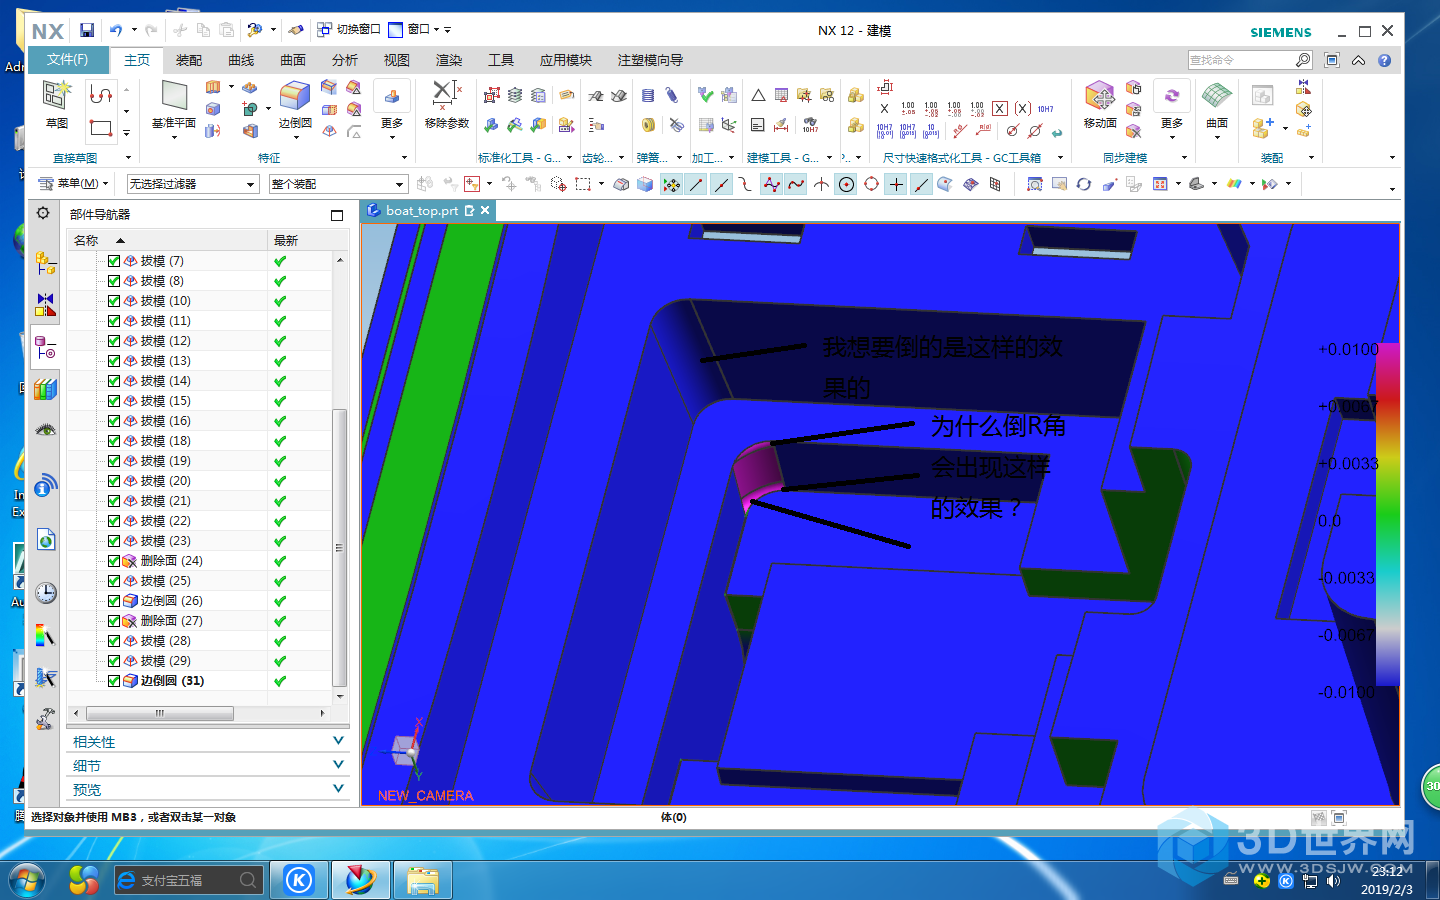
Task: Open Assembly Navigator sidebar icon
Action: (x=45, y=263)
